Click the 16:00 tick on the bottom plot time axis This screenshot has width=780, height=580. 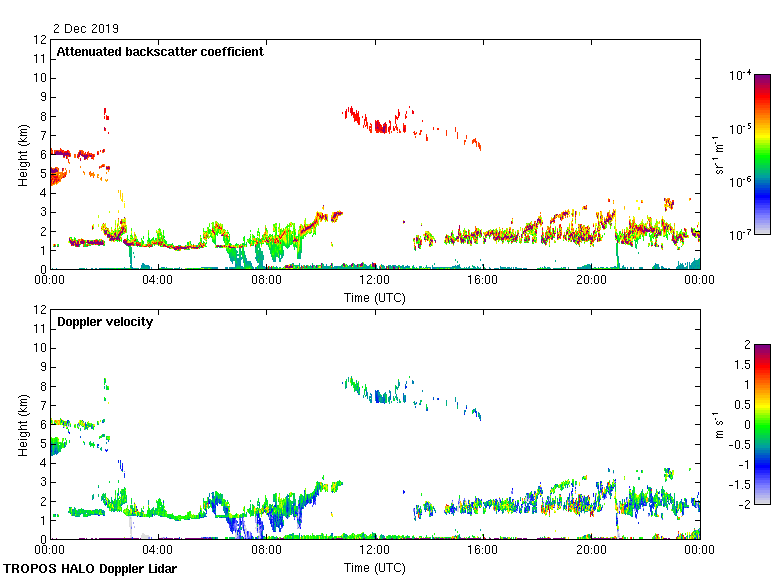[x=482, y=551]
